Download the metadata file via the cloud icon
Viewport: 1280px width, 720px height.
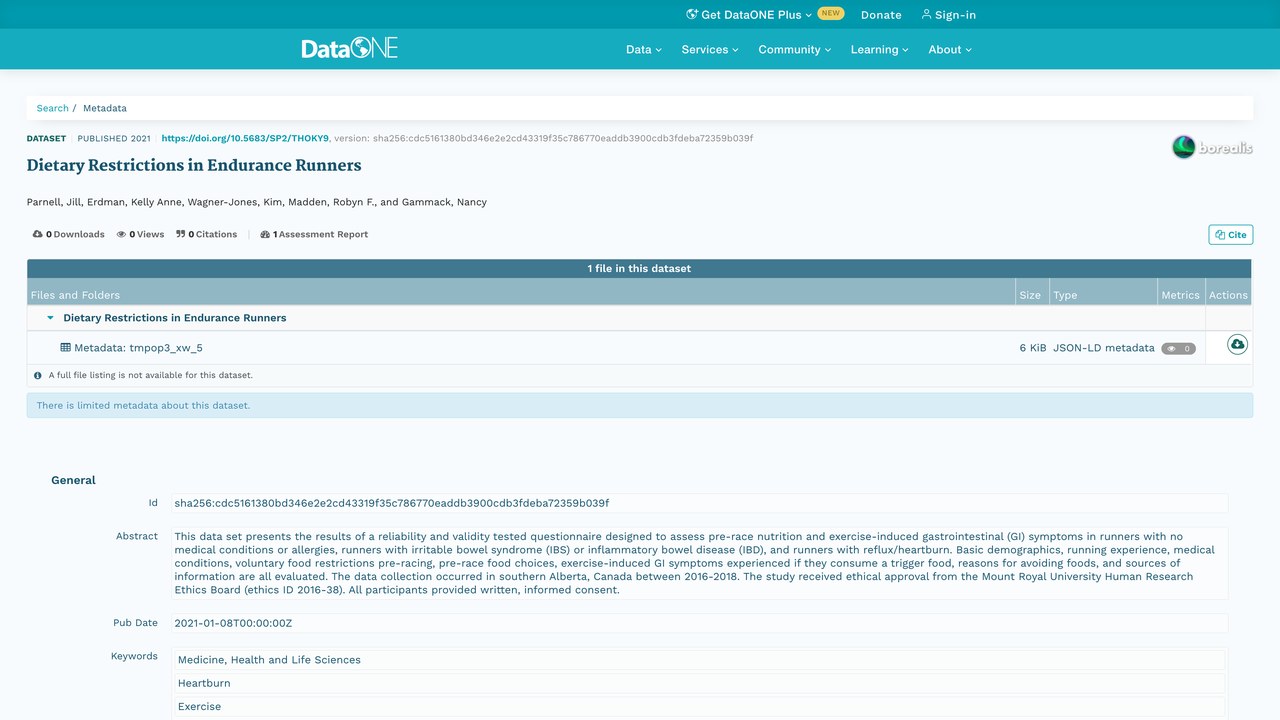[1237, 344]
